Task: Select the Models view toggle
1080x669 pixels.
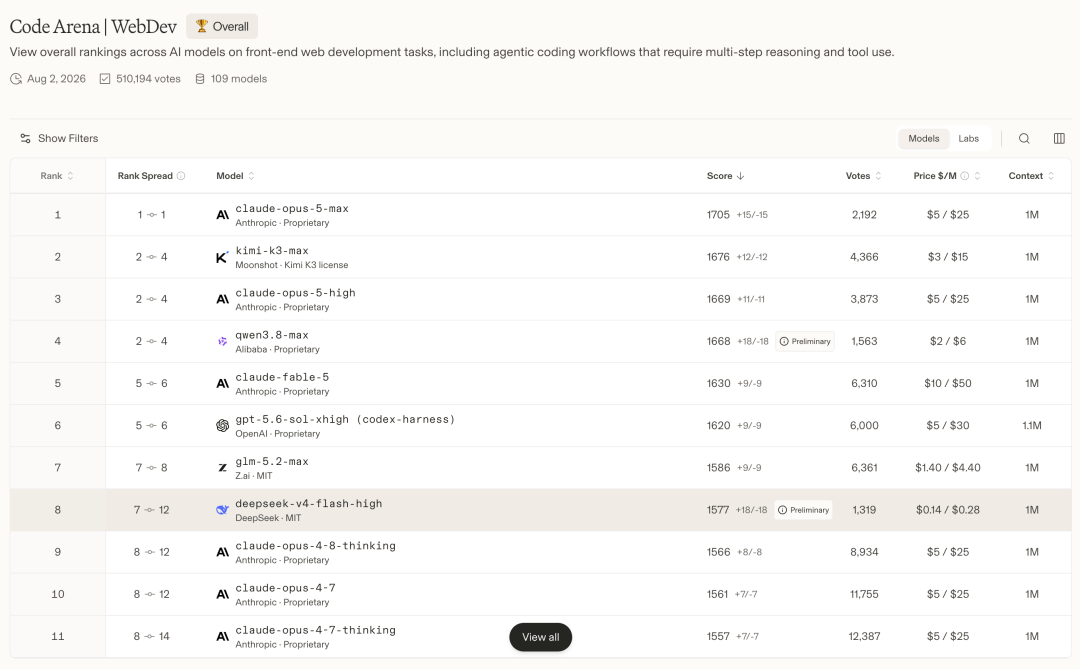Action: [x=924, y=138]
